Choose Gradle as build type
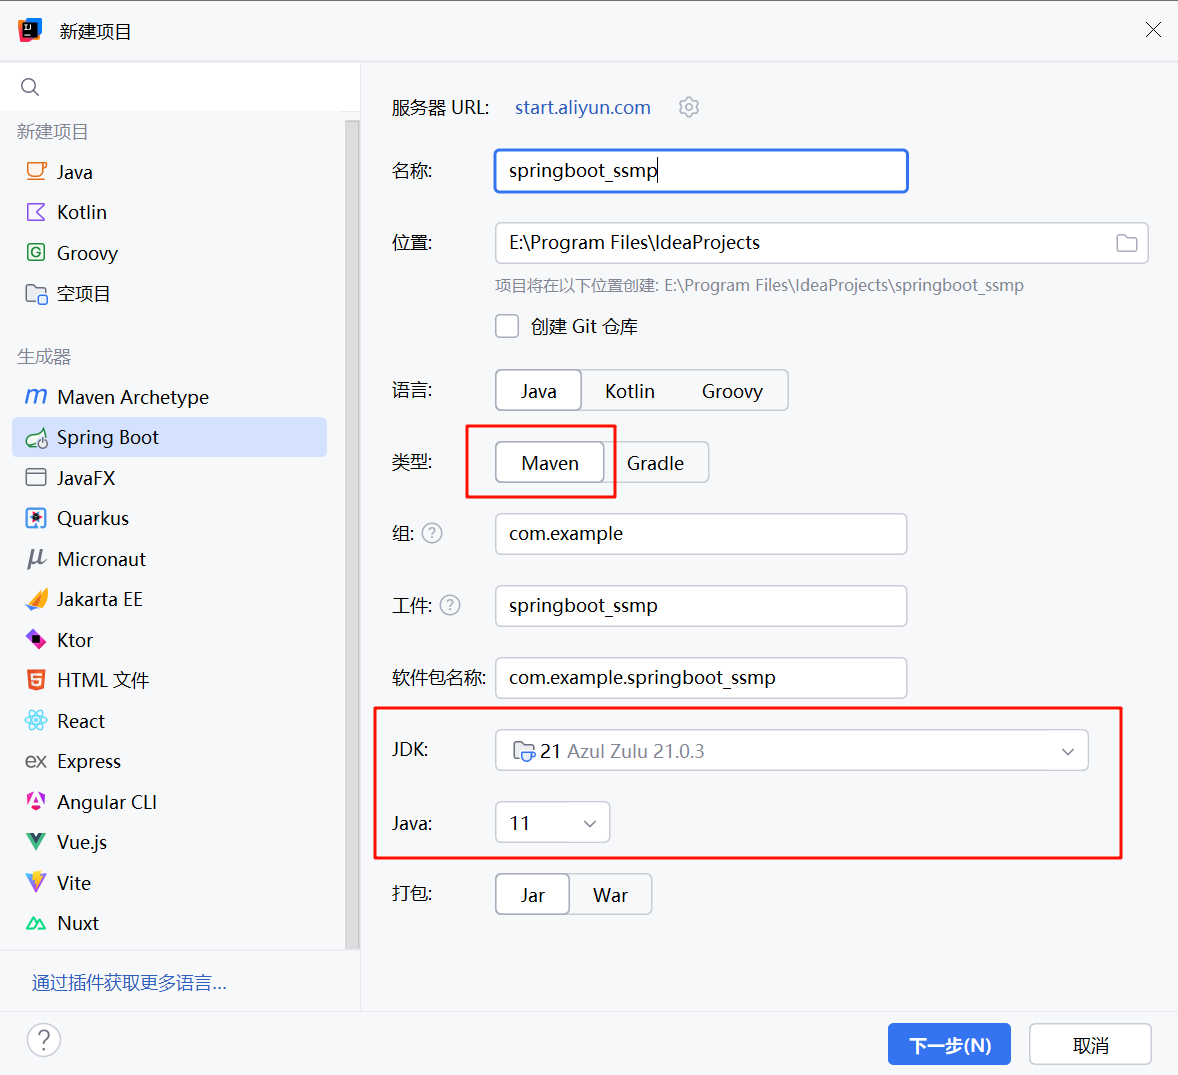 656,463
